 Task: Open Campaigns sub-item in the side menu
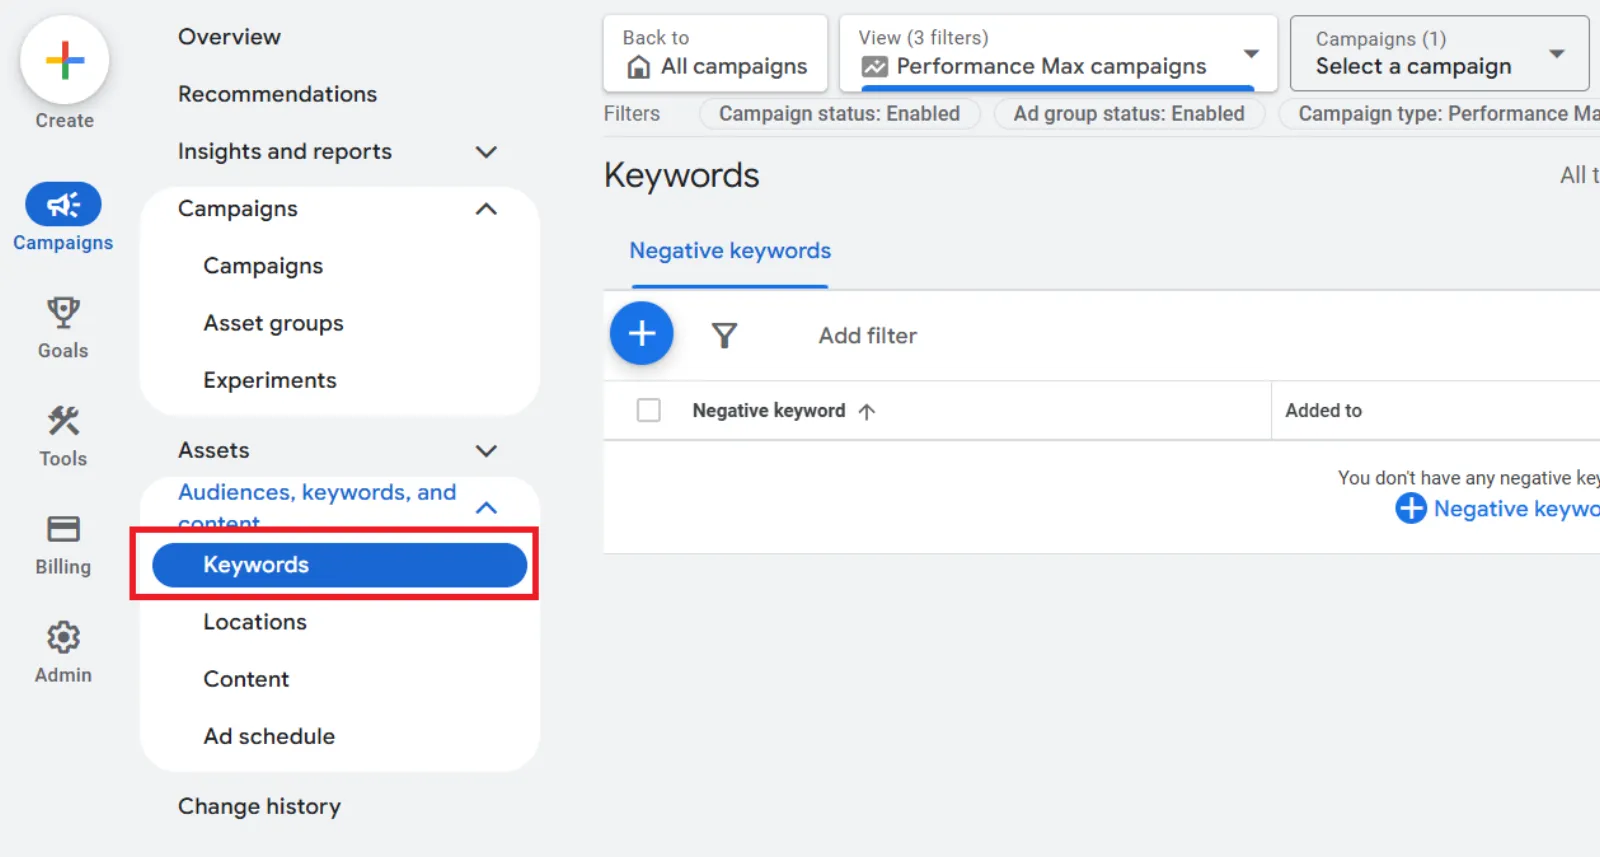pos(263,266)
